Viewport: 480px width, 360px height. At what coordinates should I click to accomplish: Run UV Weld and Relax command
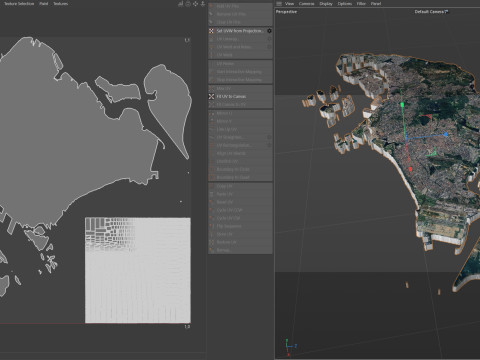pyautogui.click(x=240, y=47)
